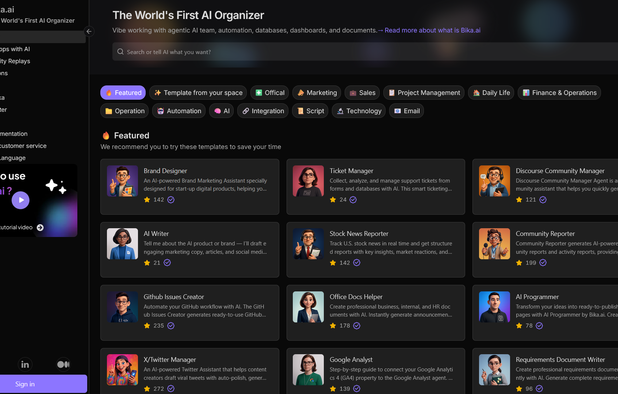This screenshot has width=618, height=394.
Task: Click the star icon on Ticket Manager
Action: 333,200
